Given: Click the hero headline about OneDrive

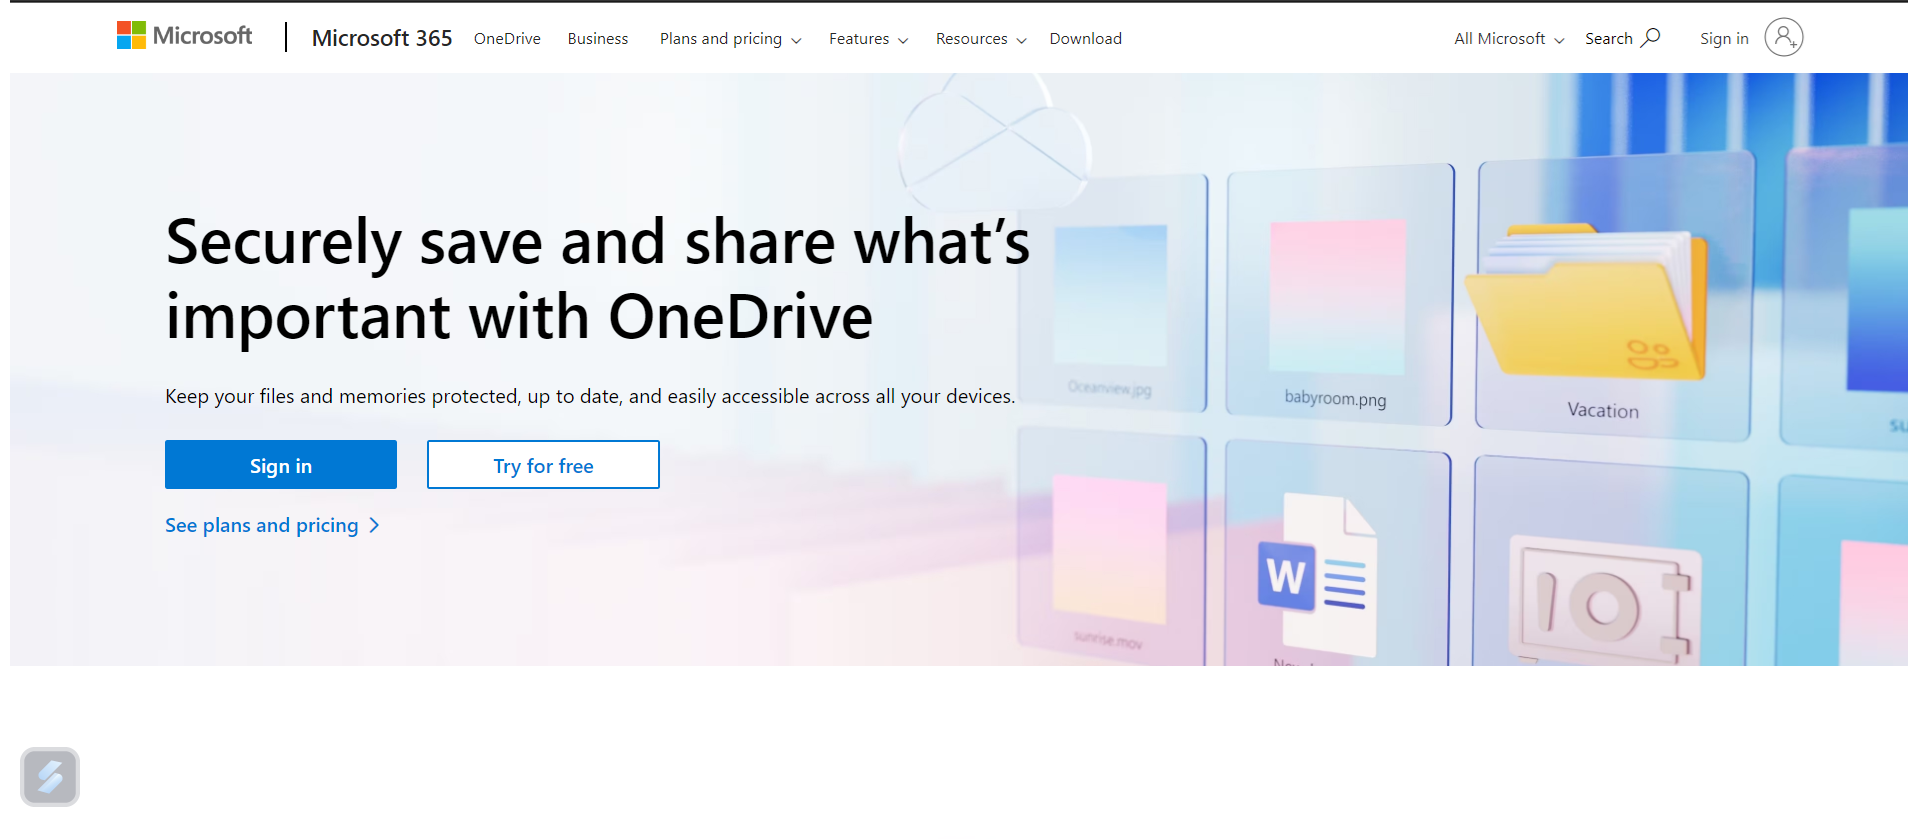Looking at the screenshot, I should point(597,279).
